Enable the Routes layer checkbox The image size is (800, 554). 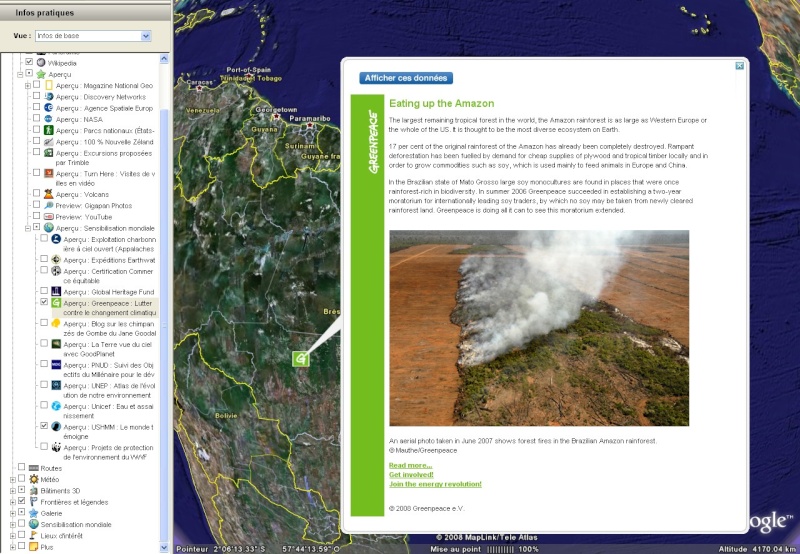pos(21,467)
